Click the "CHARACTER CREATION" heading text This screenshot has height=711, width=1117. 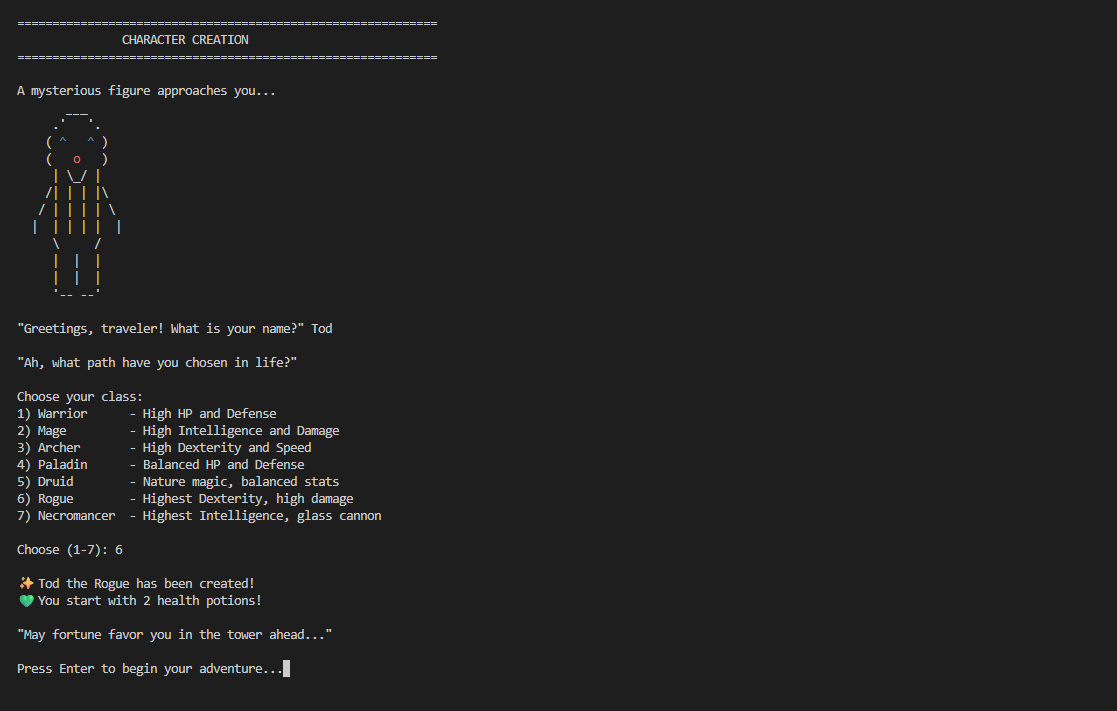coord(185,40)
